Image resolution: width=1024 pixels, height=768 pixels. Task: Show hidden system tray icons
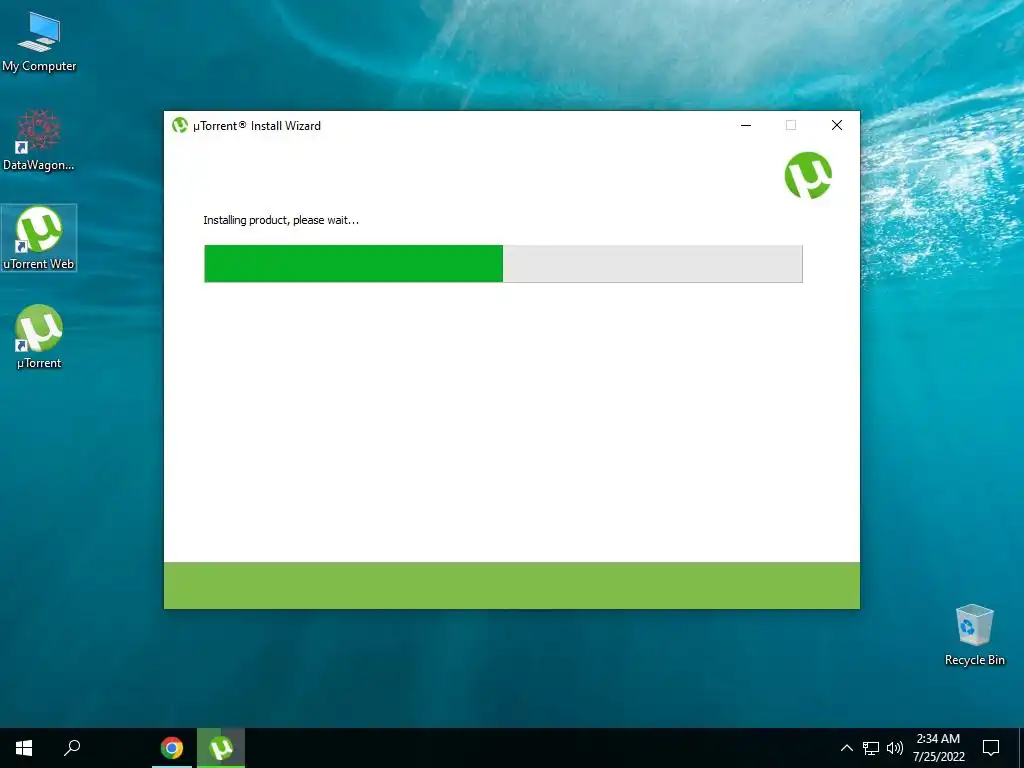[x=846, y=748]
